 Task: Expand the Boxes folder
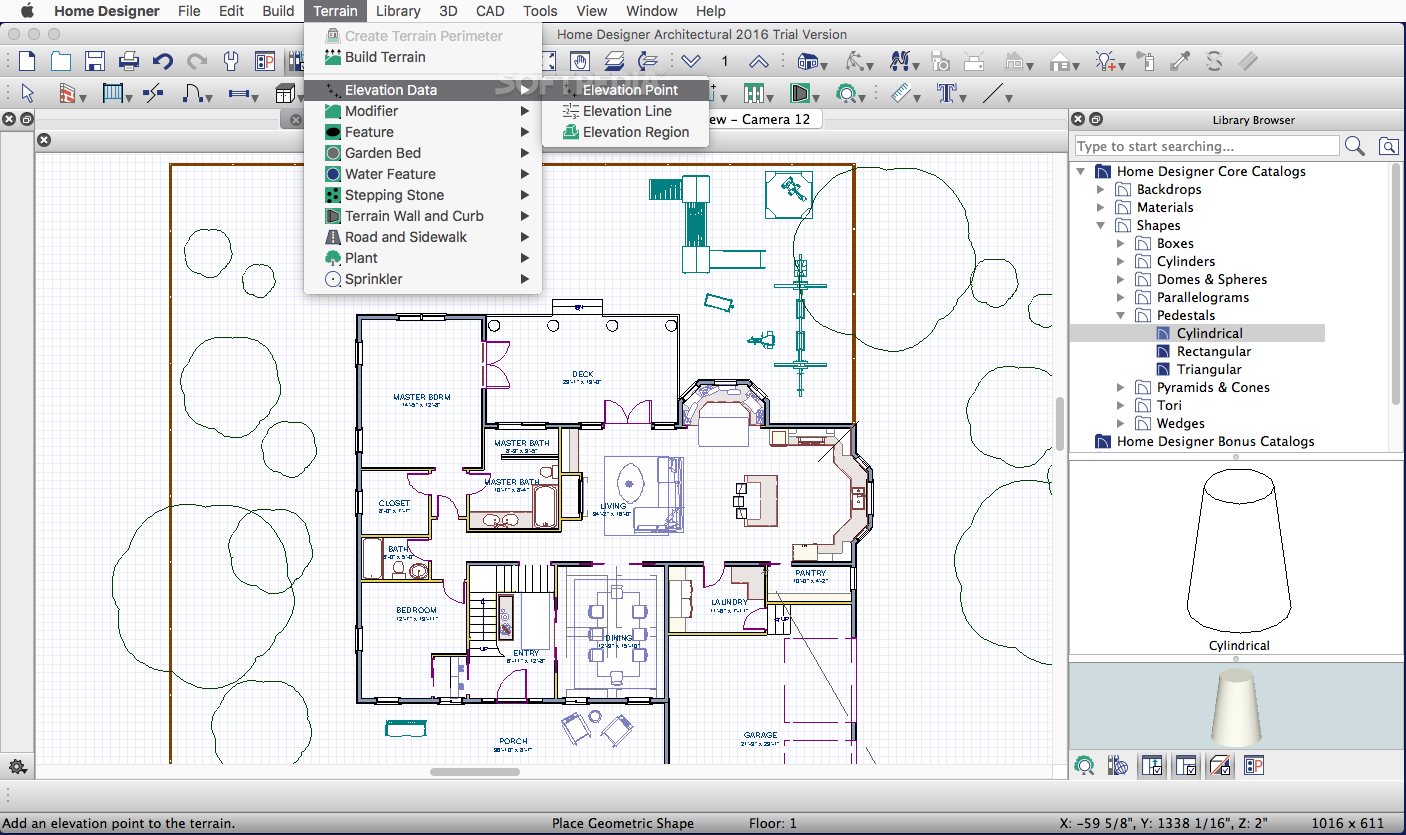(x=1121, y=243)
